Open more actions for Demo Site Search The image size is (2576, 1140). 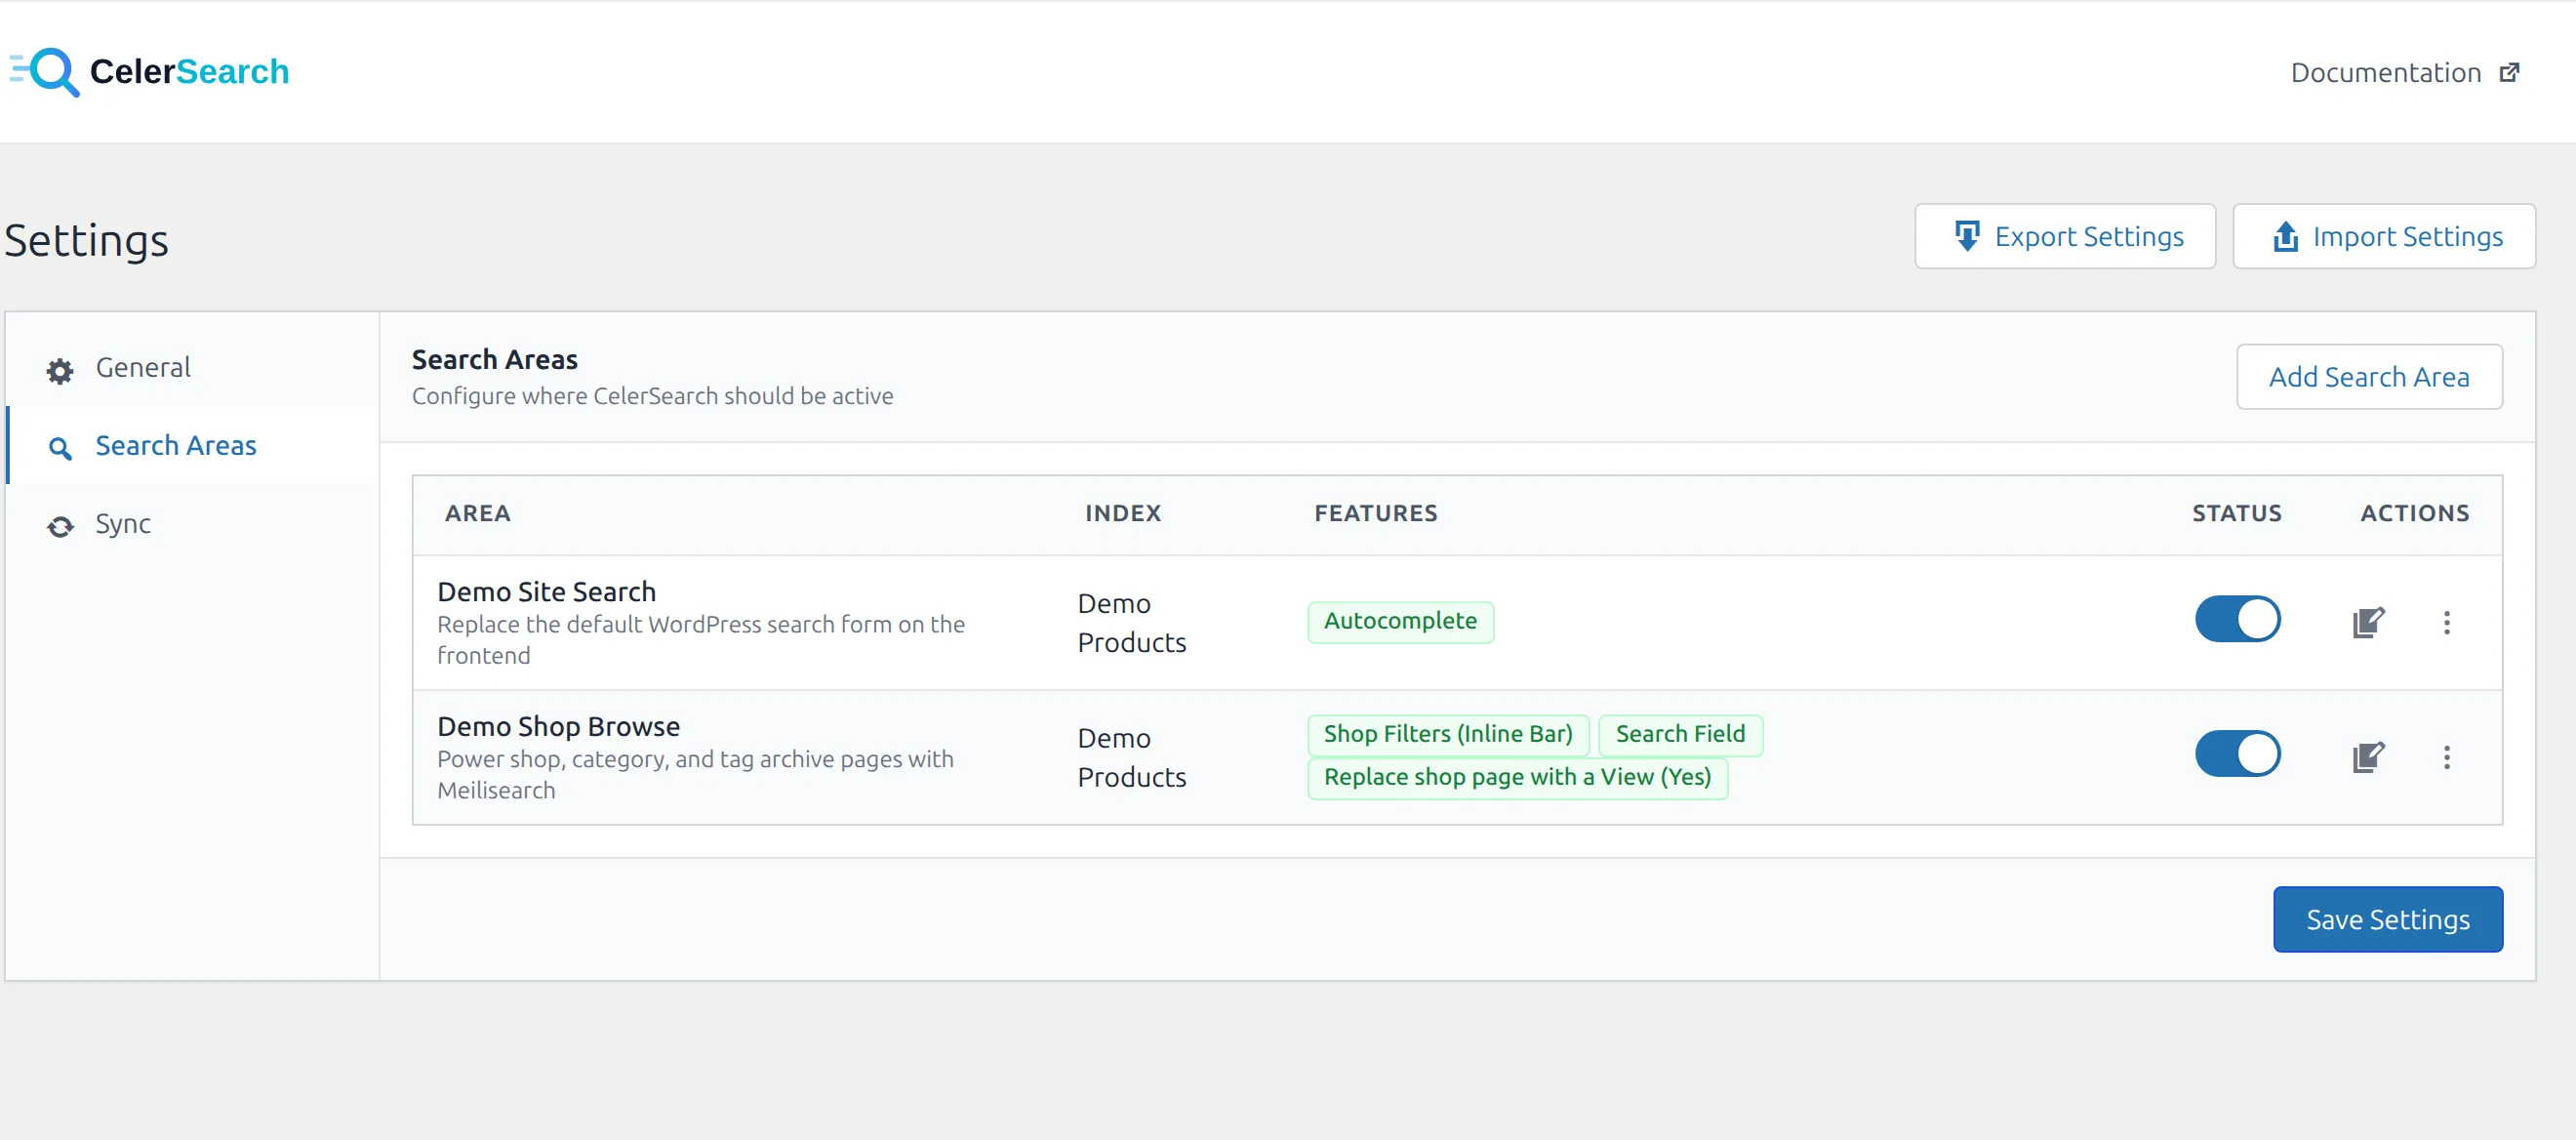(2446, 622)
